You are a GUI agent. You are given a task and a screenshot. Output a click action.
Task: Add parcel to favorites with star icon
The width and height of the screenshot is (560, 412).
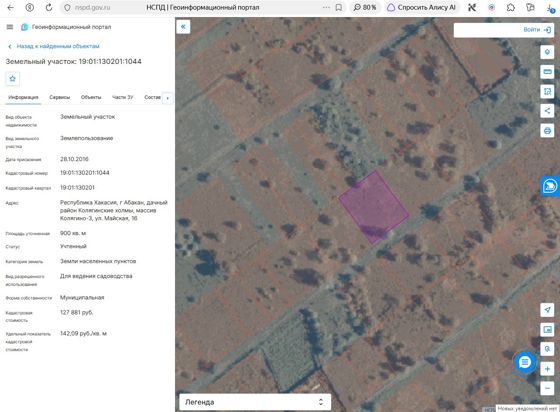pos(12,79)
